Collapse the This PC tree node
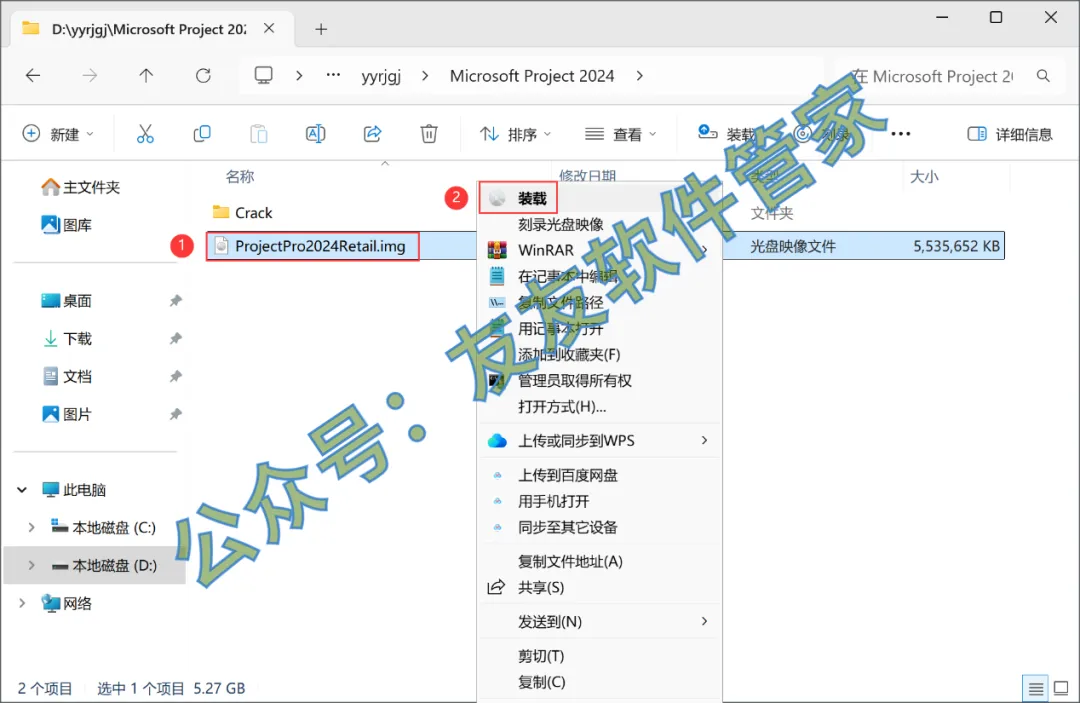 point(22,490)
